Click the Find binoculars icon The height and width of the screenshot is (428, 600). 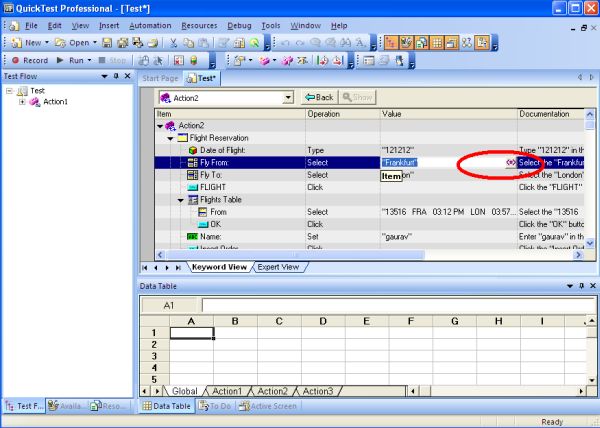coord(346,43)
